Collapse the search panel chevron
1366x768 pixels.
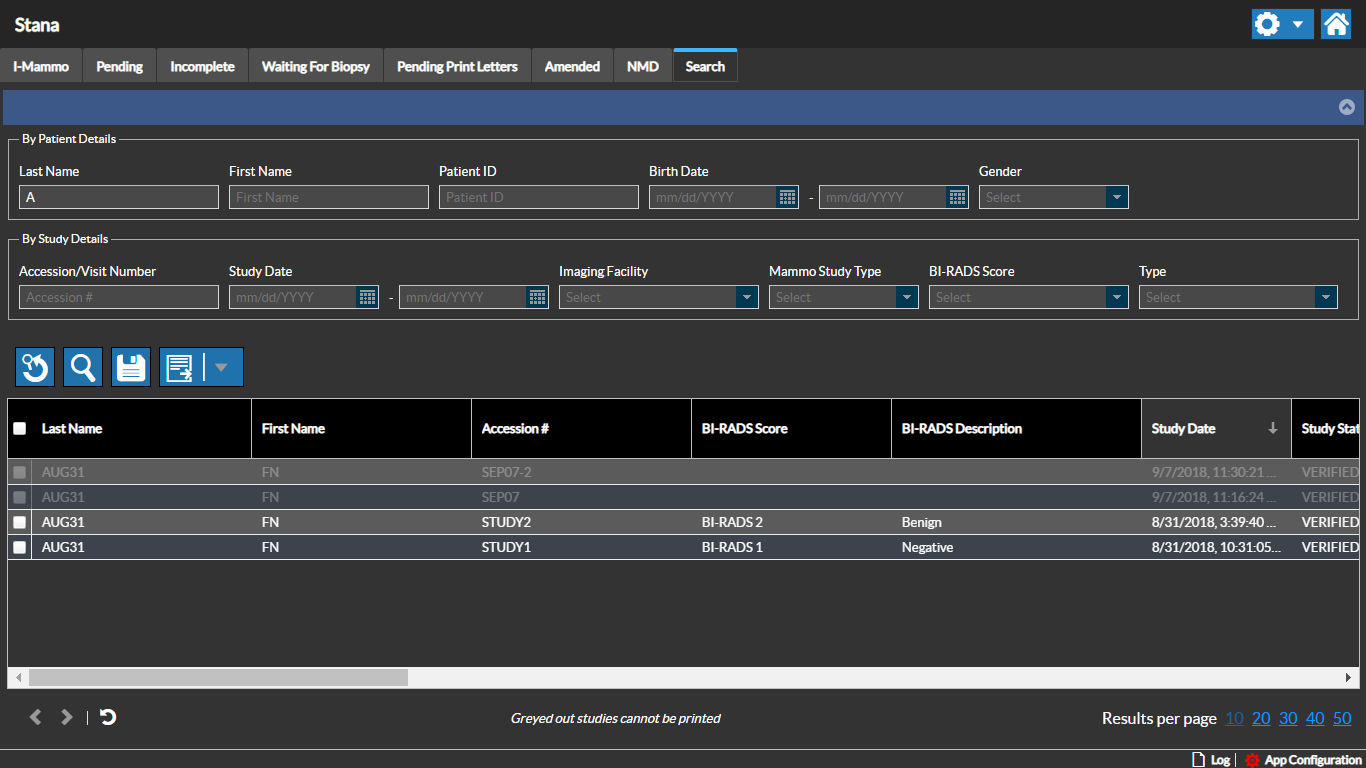coord(1347,107)
